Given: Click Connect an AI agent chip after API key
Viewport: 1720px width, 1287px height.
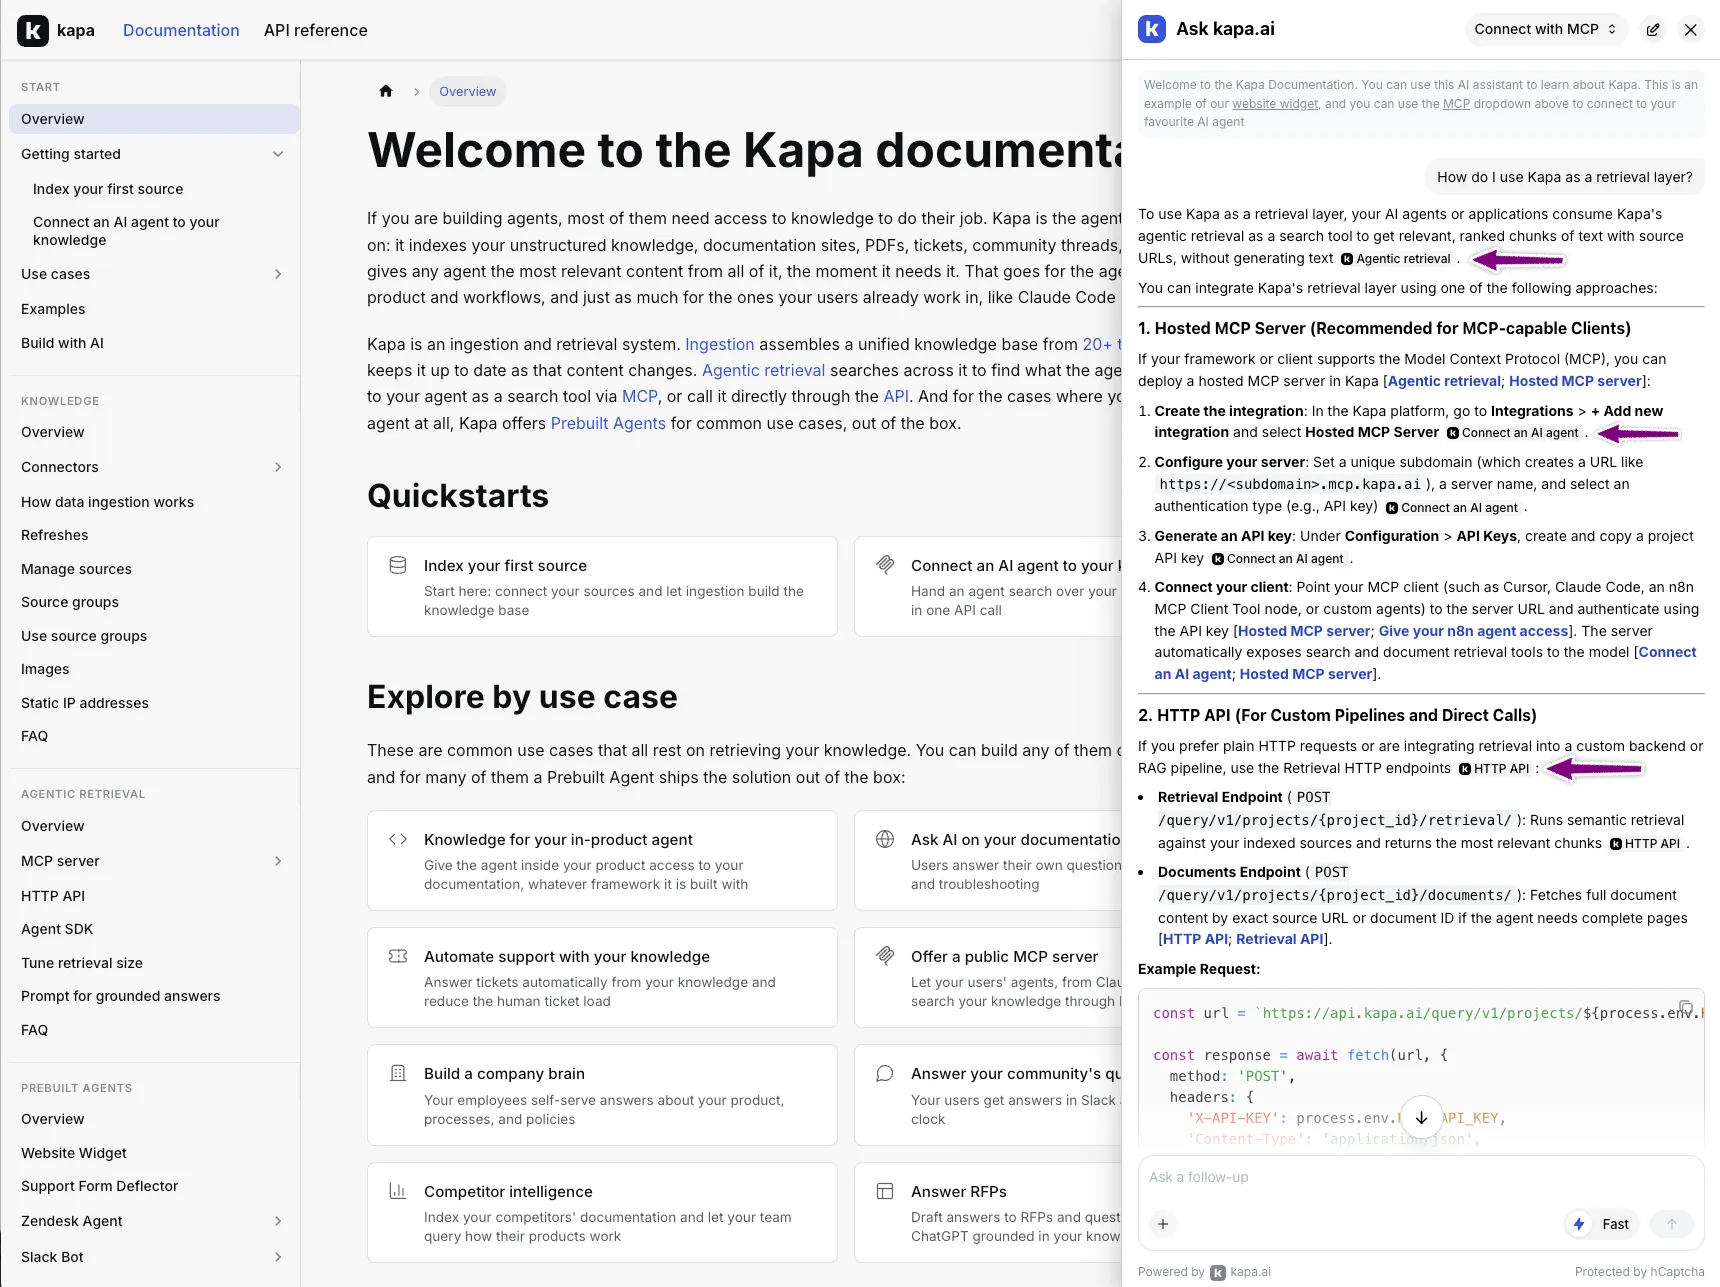Looking at the screenshot, I should click(x=1279, y=559).
